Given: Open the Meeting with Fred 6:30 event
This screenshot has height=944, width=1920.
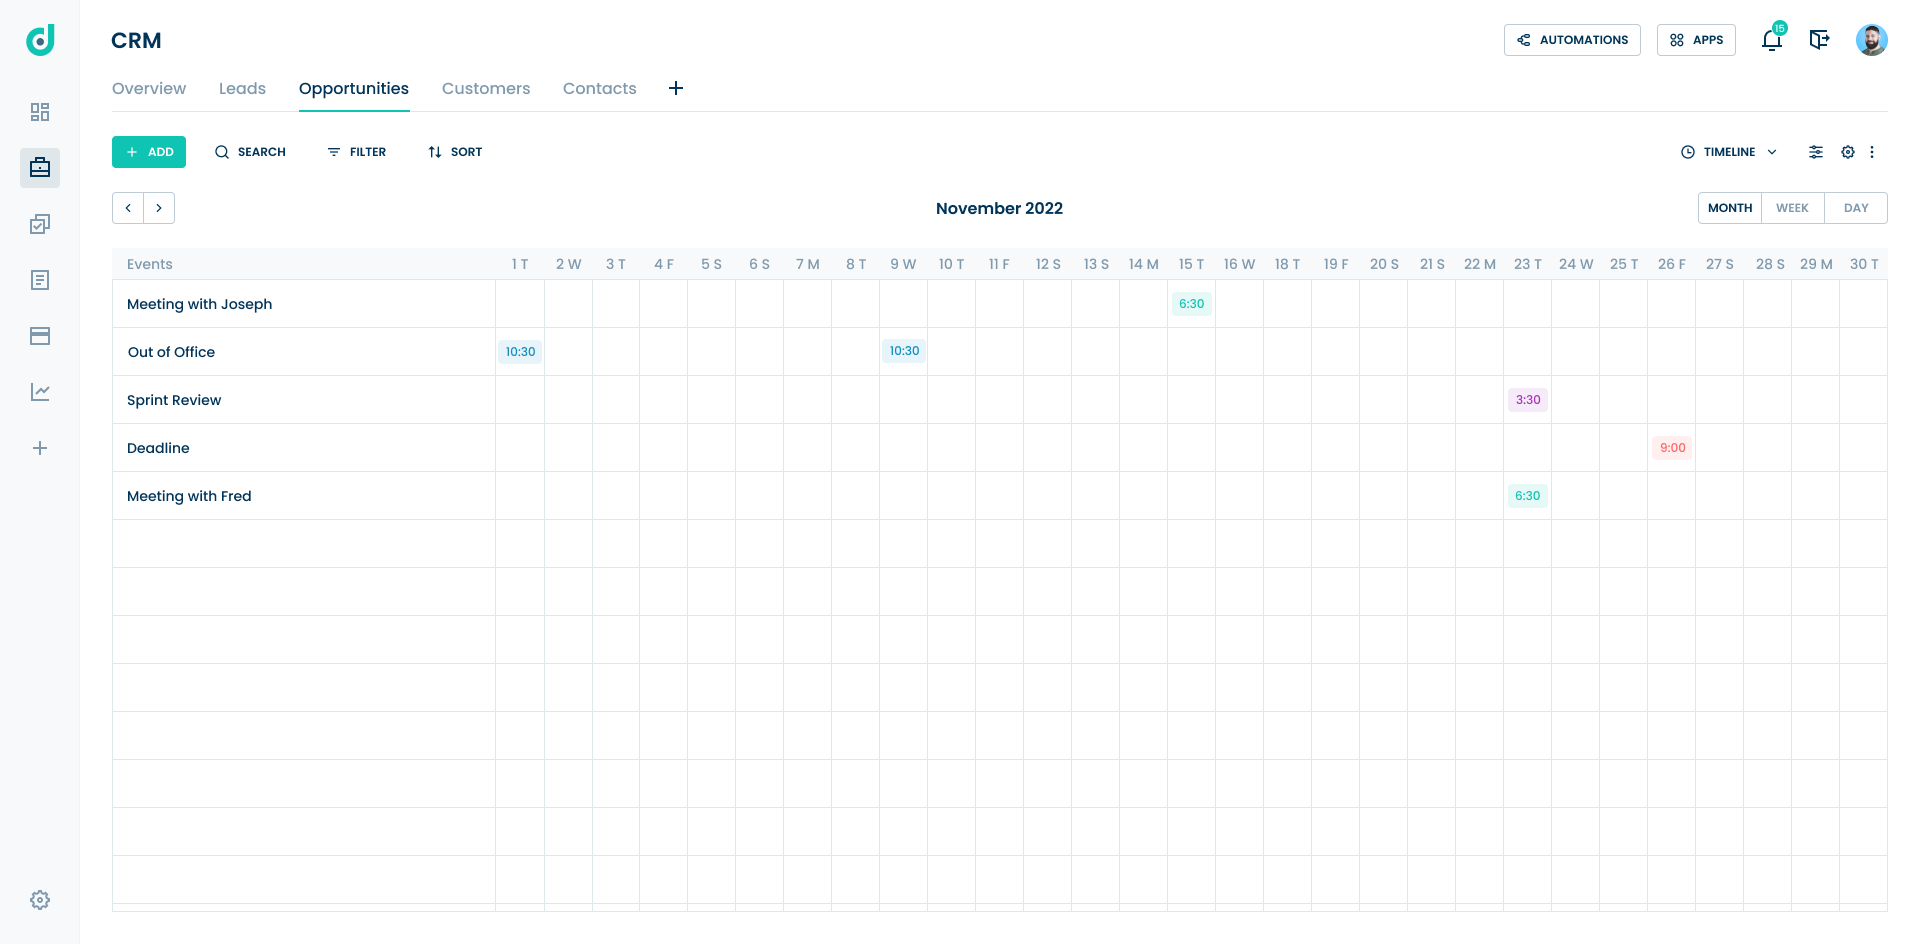Looking at the screenshot, I should click(x=1528, y=496).
